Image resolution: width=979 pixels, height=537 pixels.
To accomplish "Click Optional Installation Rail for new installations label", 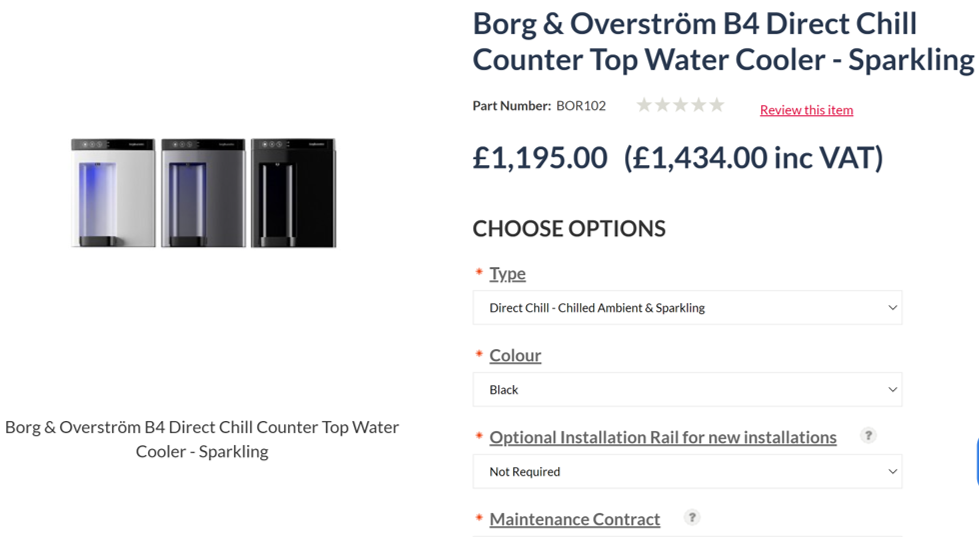I will coord(662,437).
